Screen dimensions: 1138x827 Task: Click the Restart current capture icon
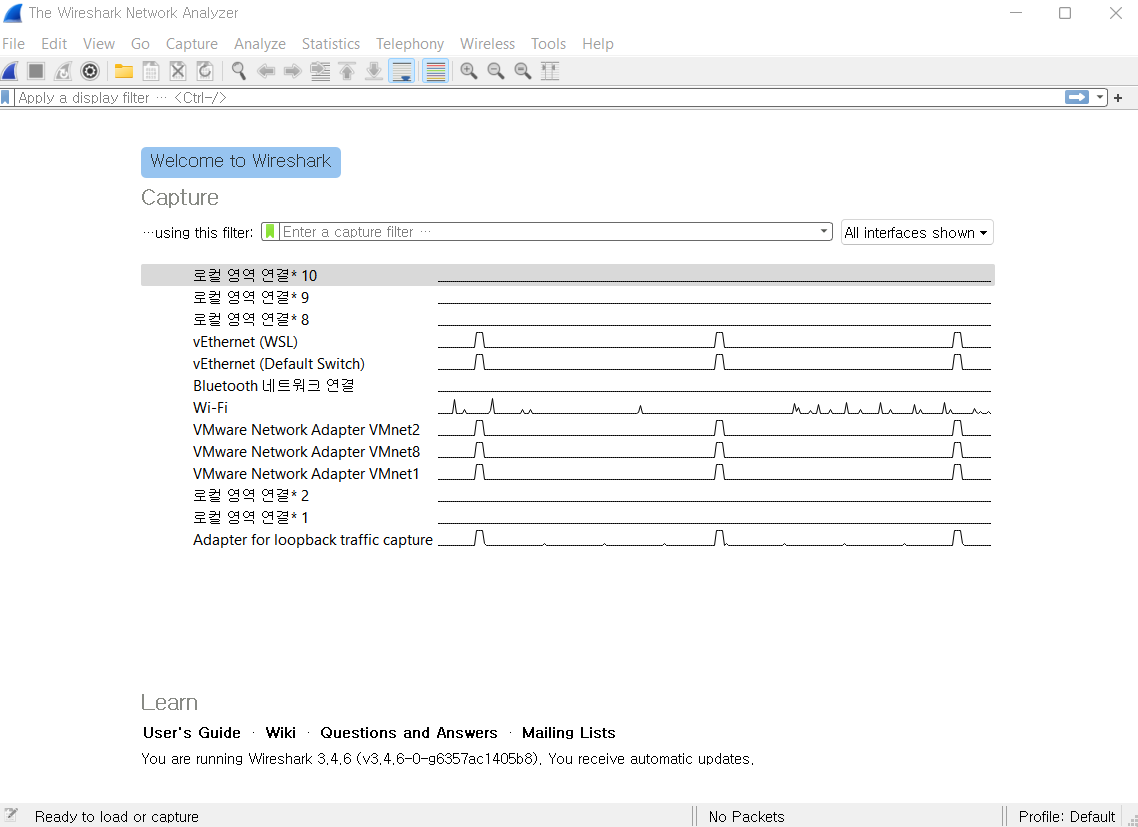63,71
